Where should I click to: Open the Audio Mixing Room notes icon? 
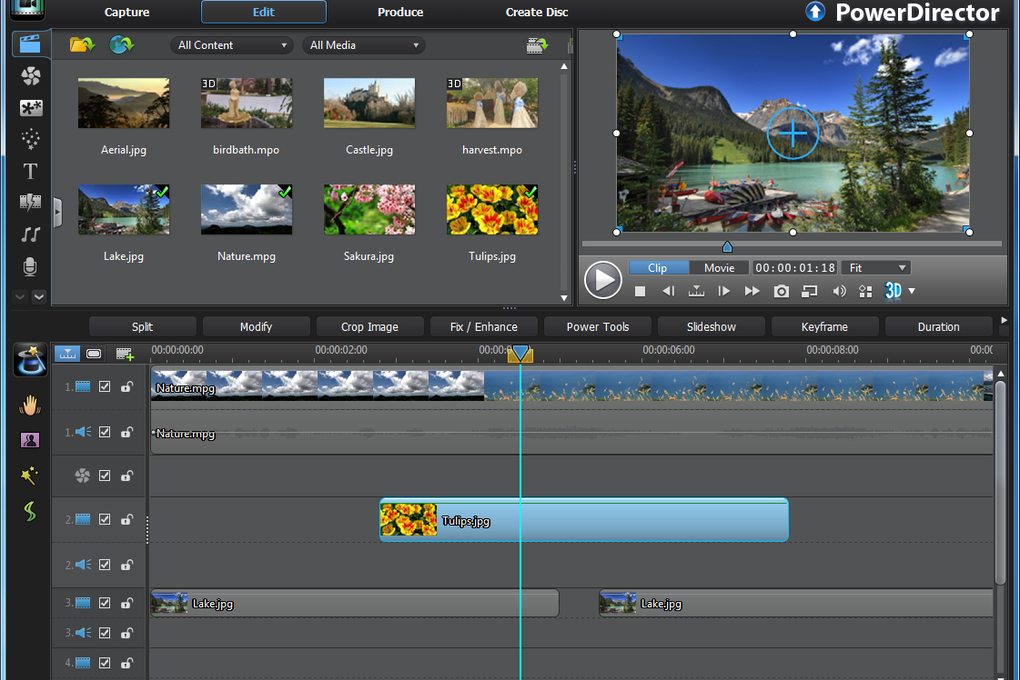click(x=30, y=234)
